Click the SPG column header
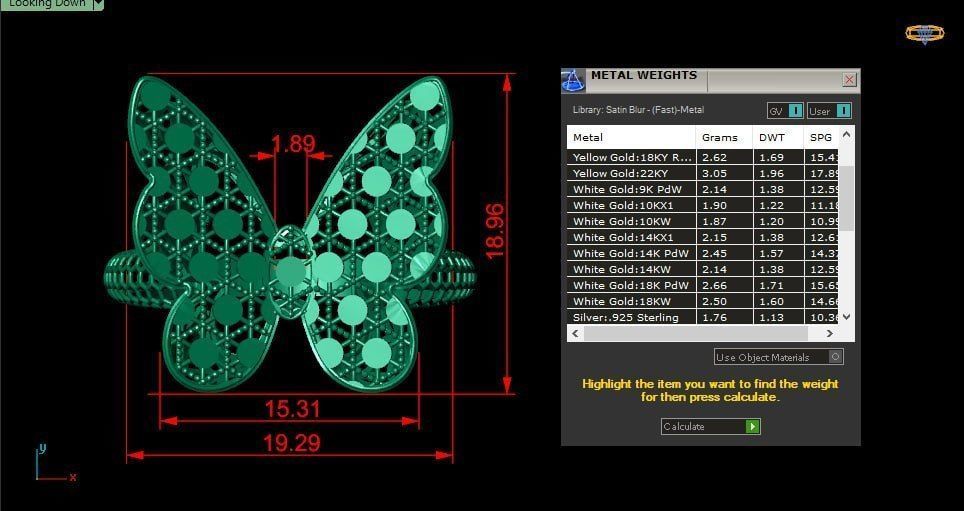964x511 pixels. coord(821,137)
